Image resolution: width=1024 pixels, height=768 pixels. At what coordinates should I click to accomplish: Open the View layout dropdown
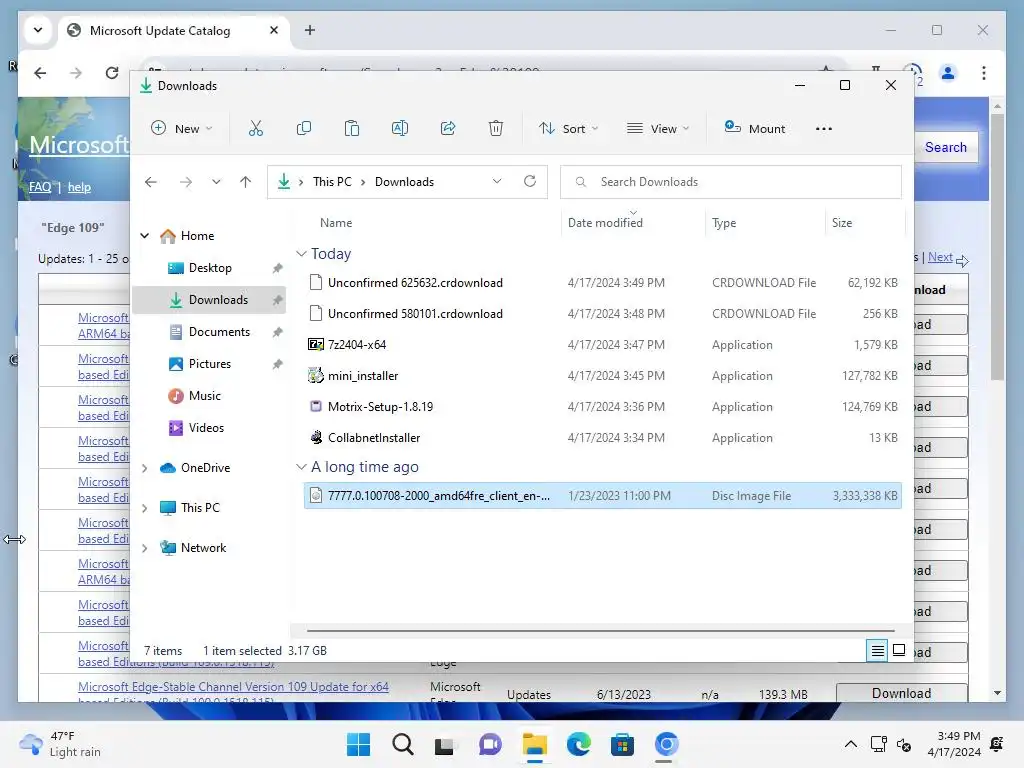(x=658, y=129)
